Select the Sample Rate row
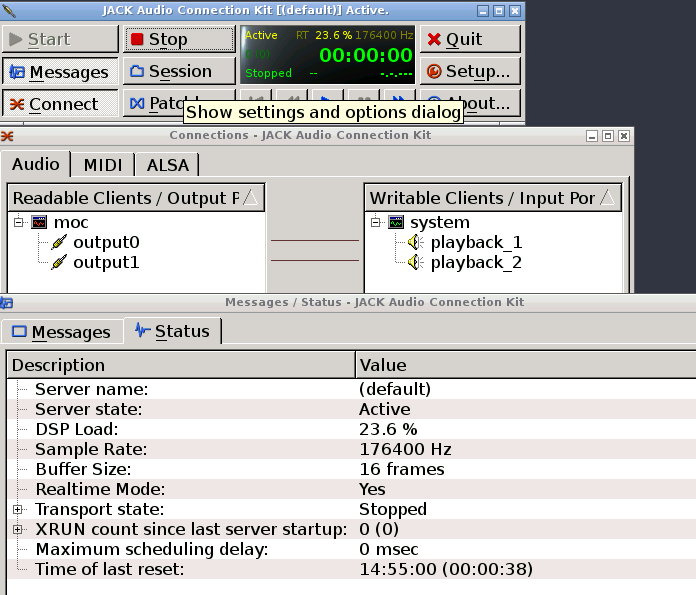This screenshot has height=595, width=696. tap(352, 449)
